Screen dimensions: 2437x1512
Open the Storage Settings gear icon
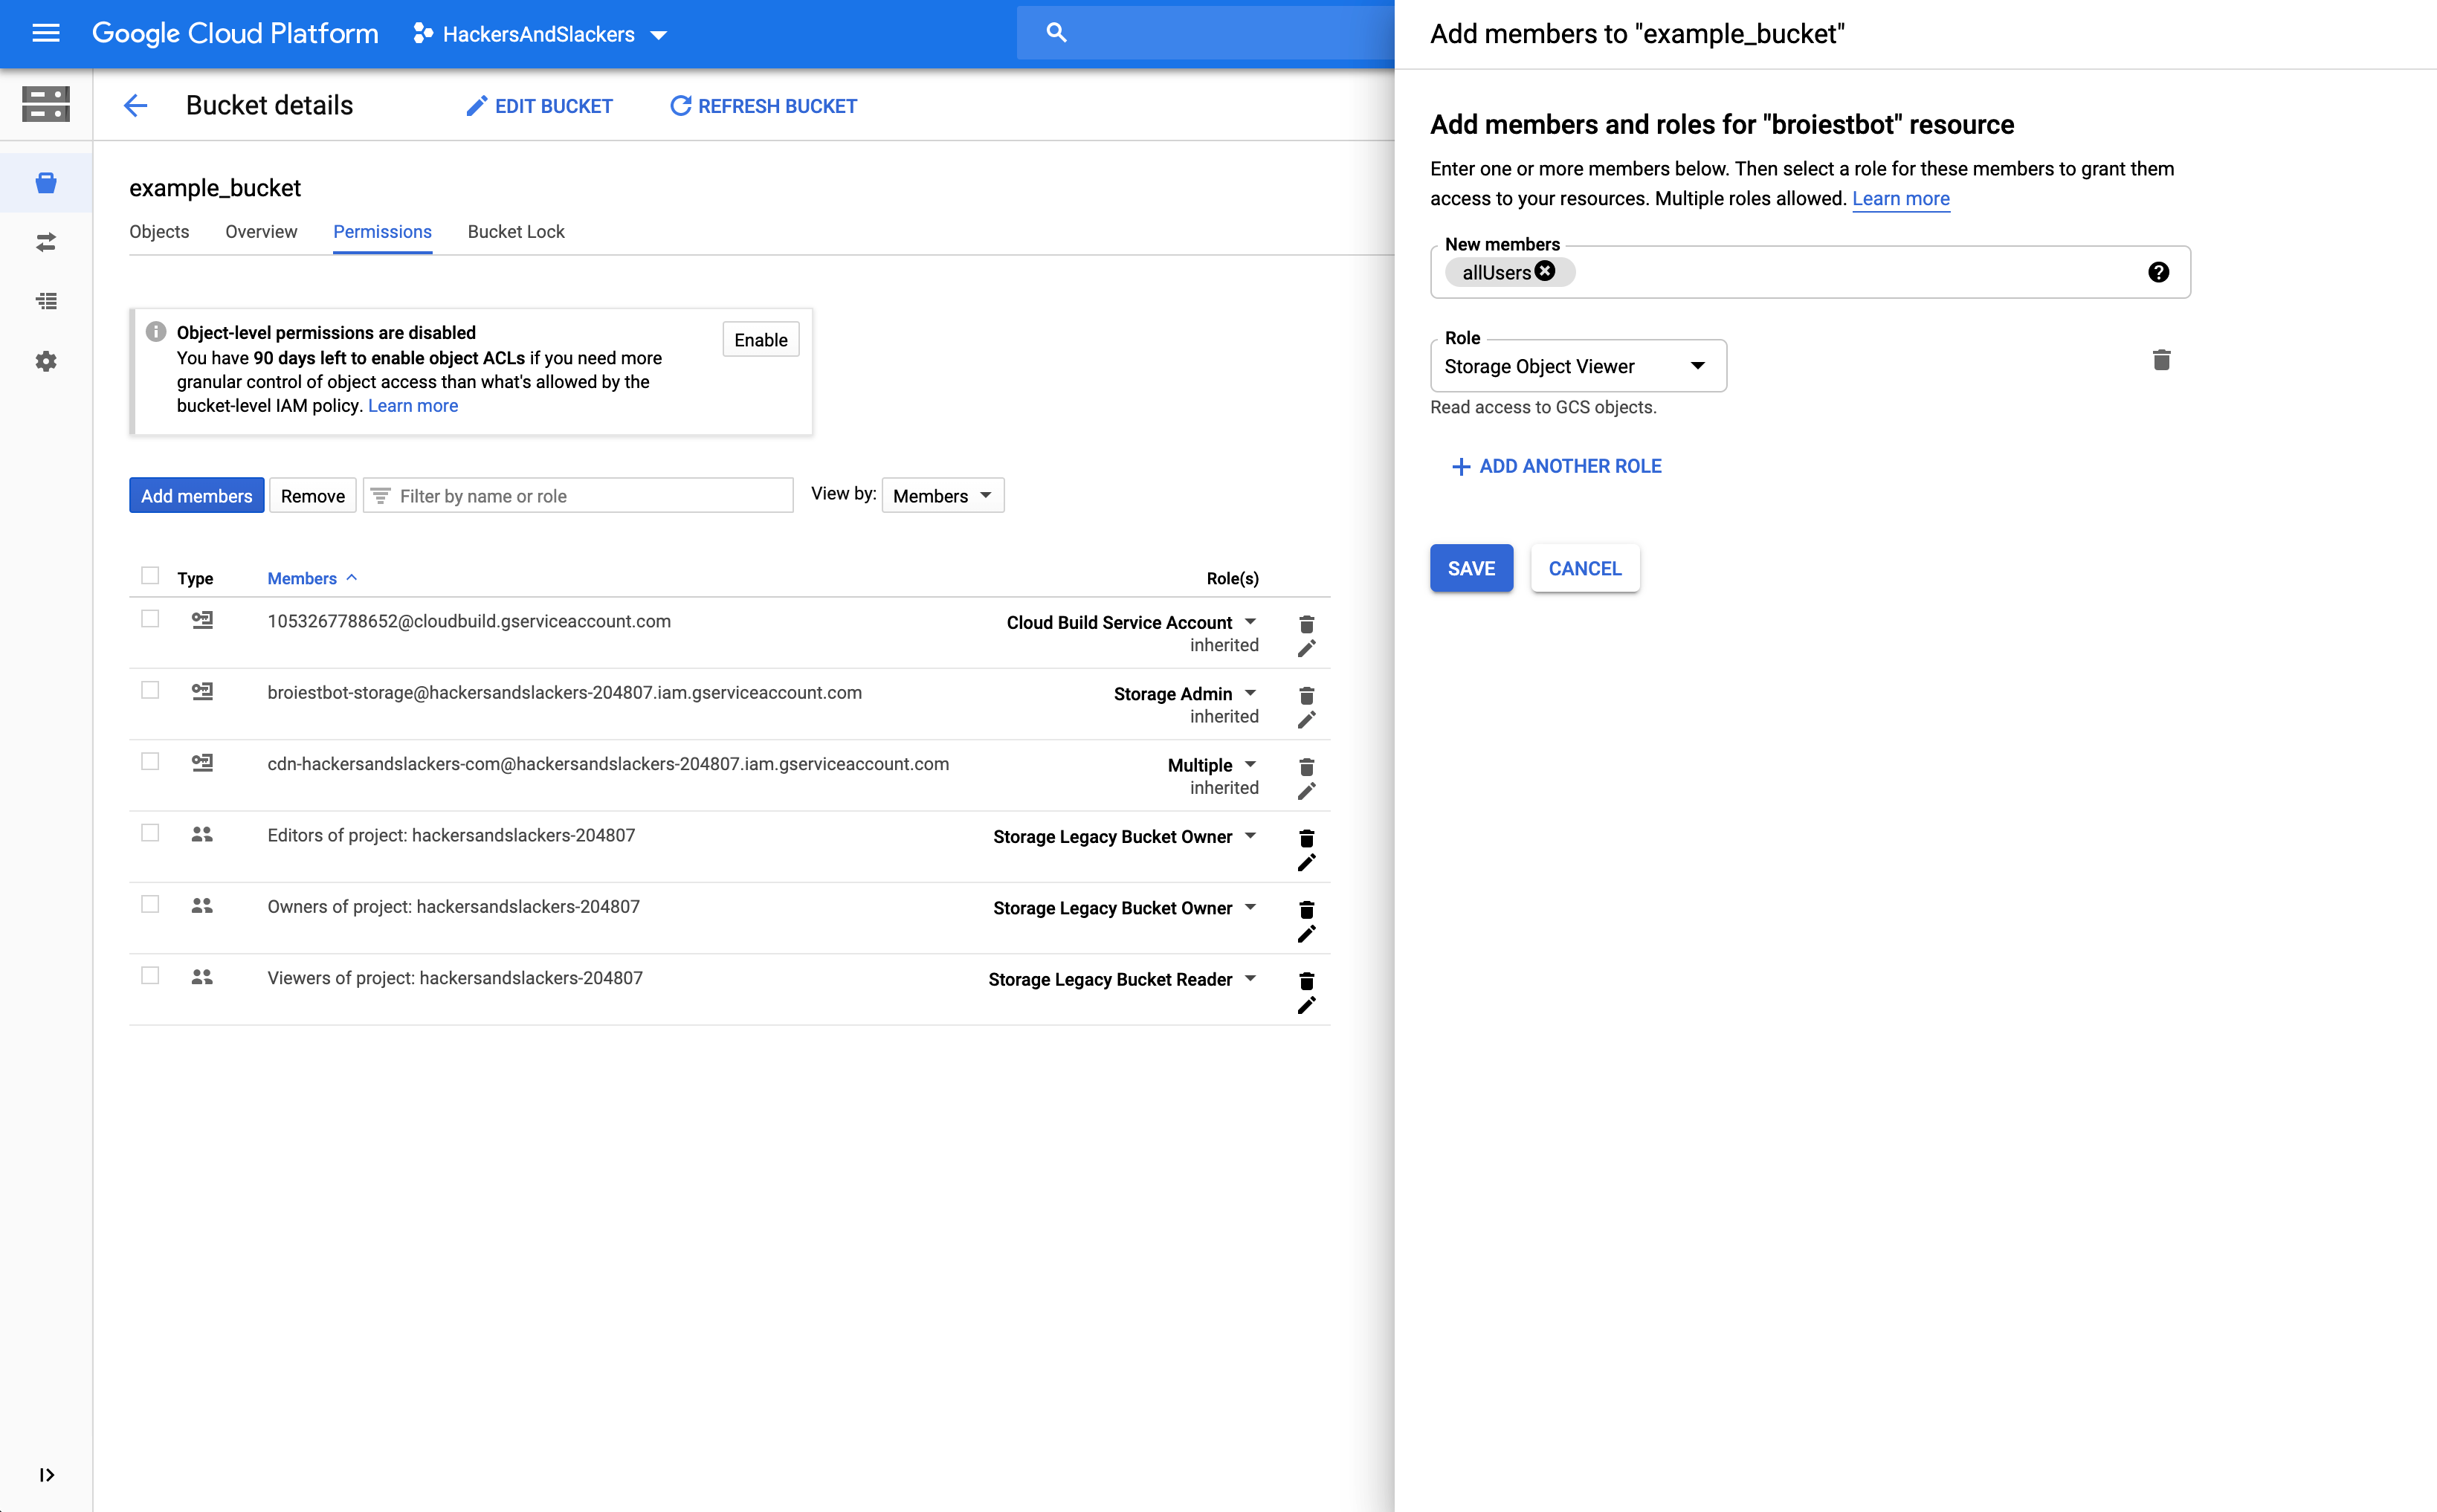point(46,361)
